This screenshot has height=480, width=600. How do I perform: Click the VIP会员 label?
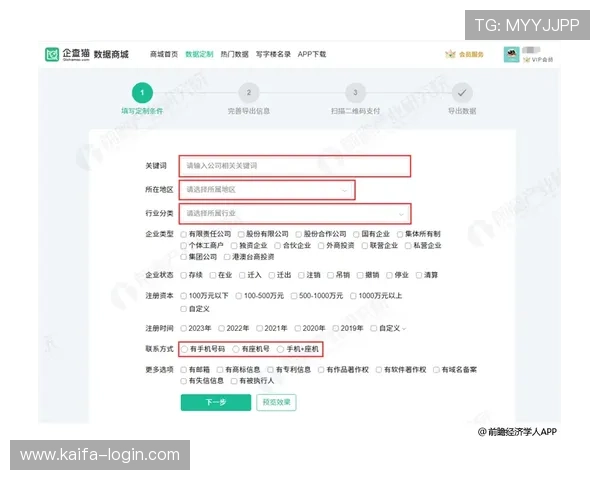pyautogui.click(x=542, y=60)
